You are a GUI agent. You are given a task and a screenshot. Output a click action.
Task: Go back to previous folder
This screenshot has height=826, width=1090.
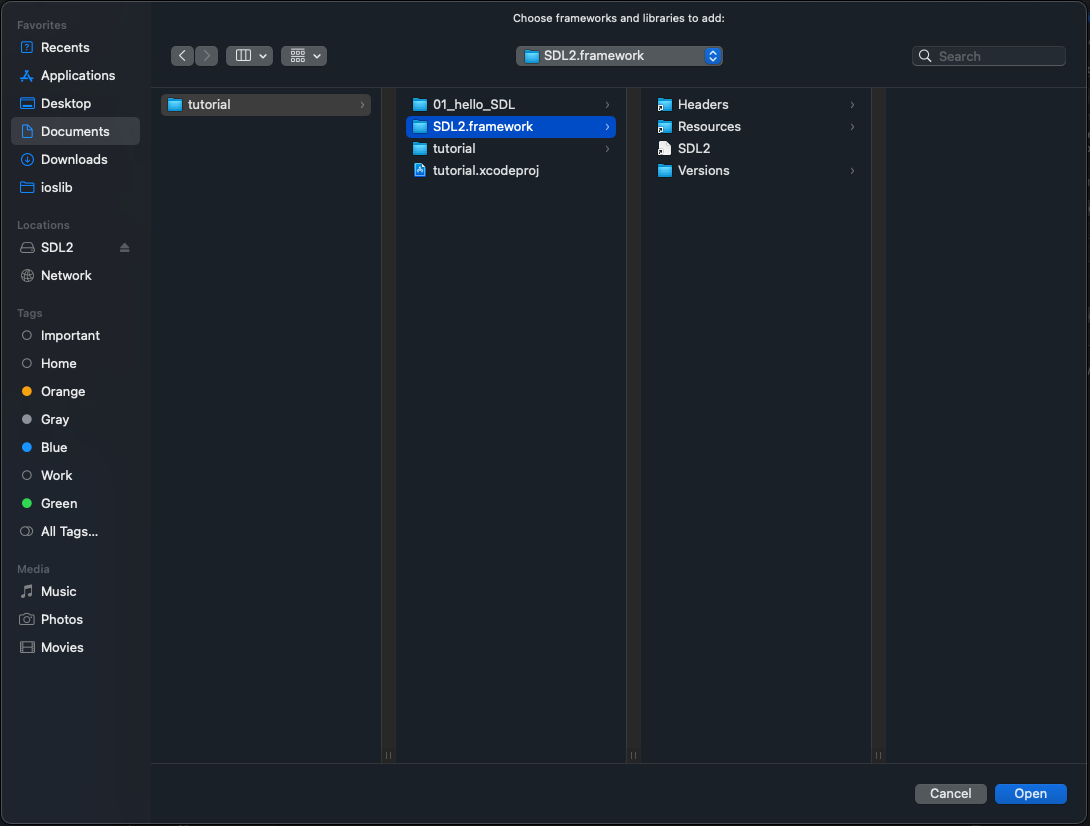182,56
